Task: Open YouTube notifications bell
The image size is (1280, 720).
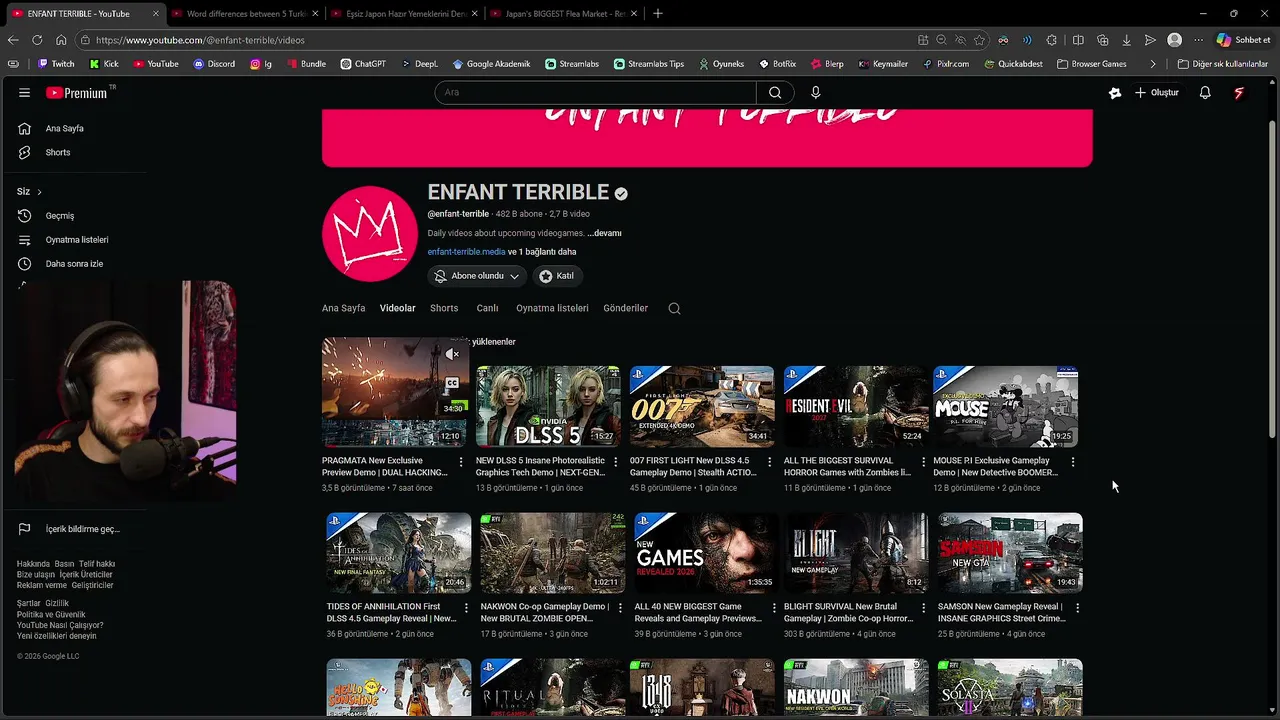Action: (1205, 92)
